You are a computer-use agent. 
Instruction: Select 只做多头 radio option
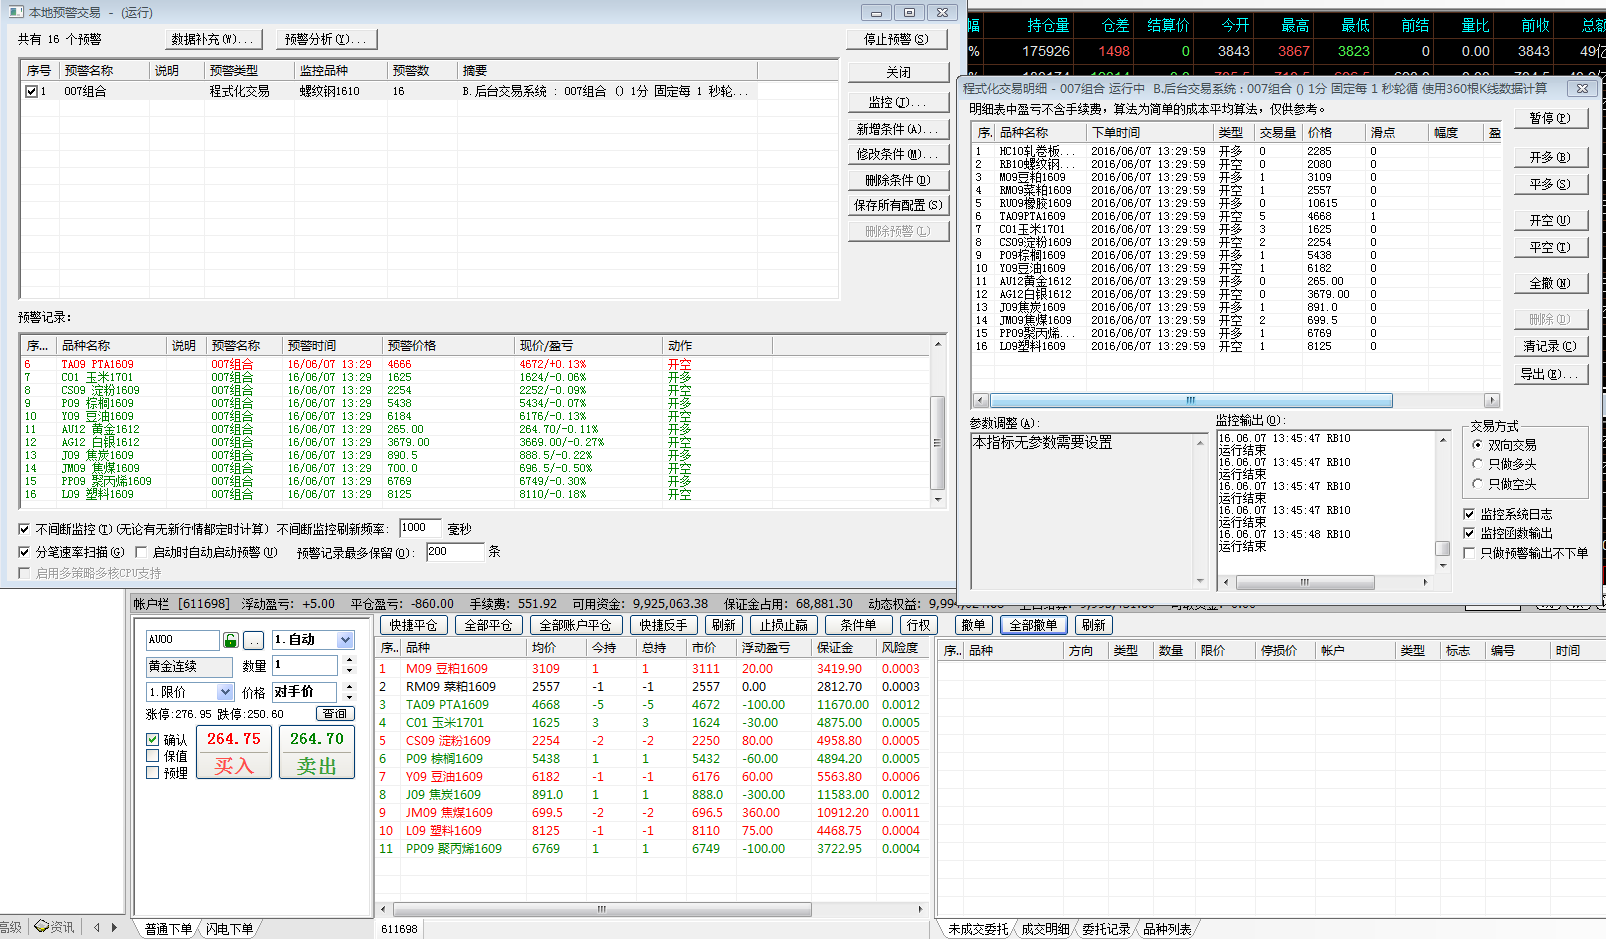click(1478, 464)
